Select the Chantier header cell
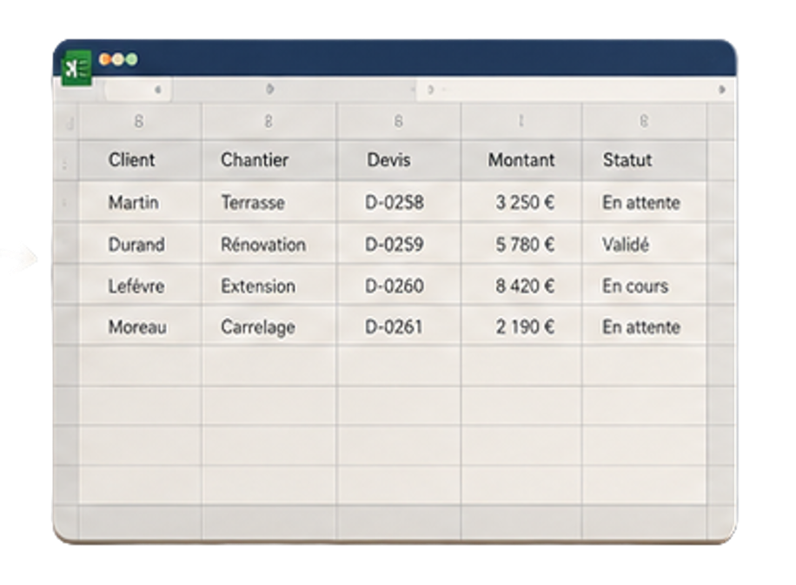Viewport: 796px width, 585px height. tap(269, 160)
